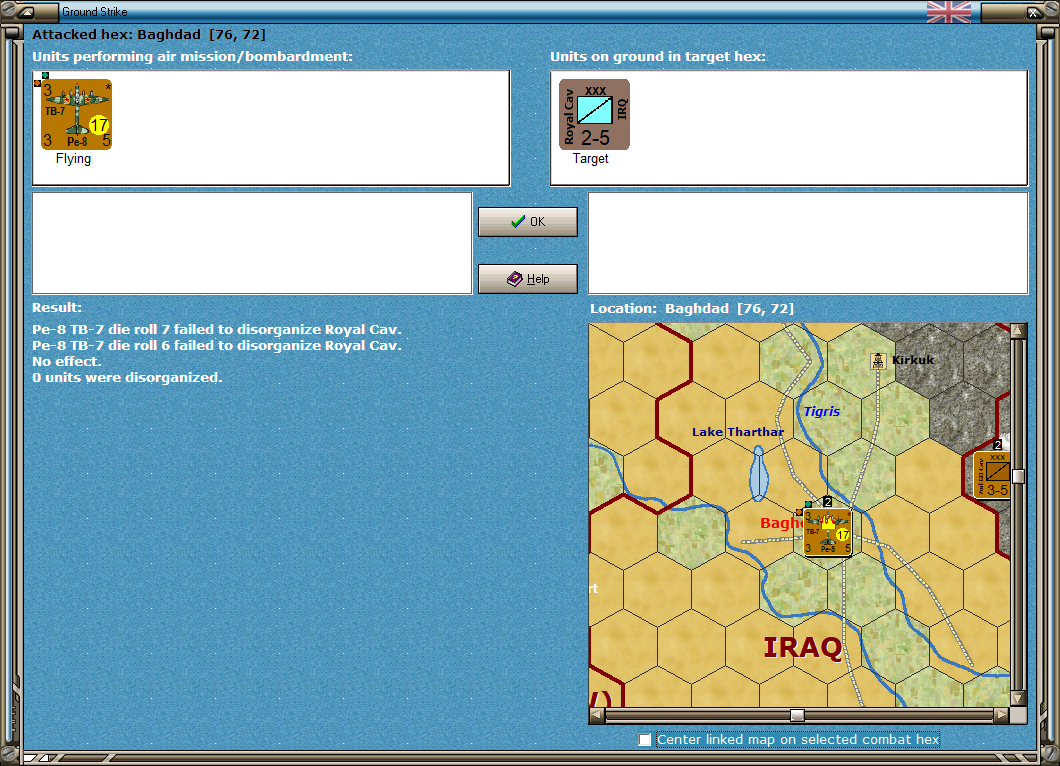
Task: Click the 'Flying' label under the bomber
Action: click(73, 159)
